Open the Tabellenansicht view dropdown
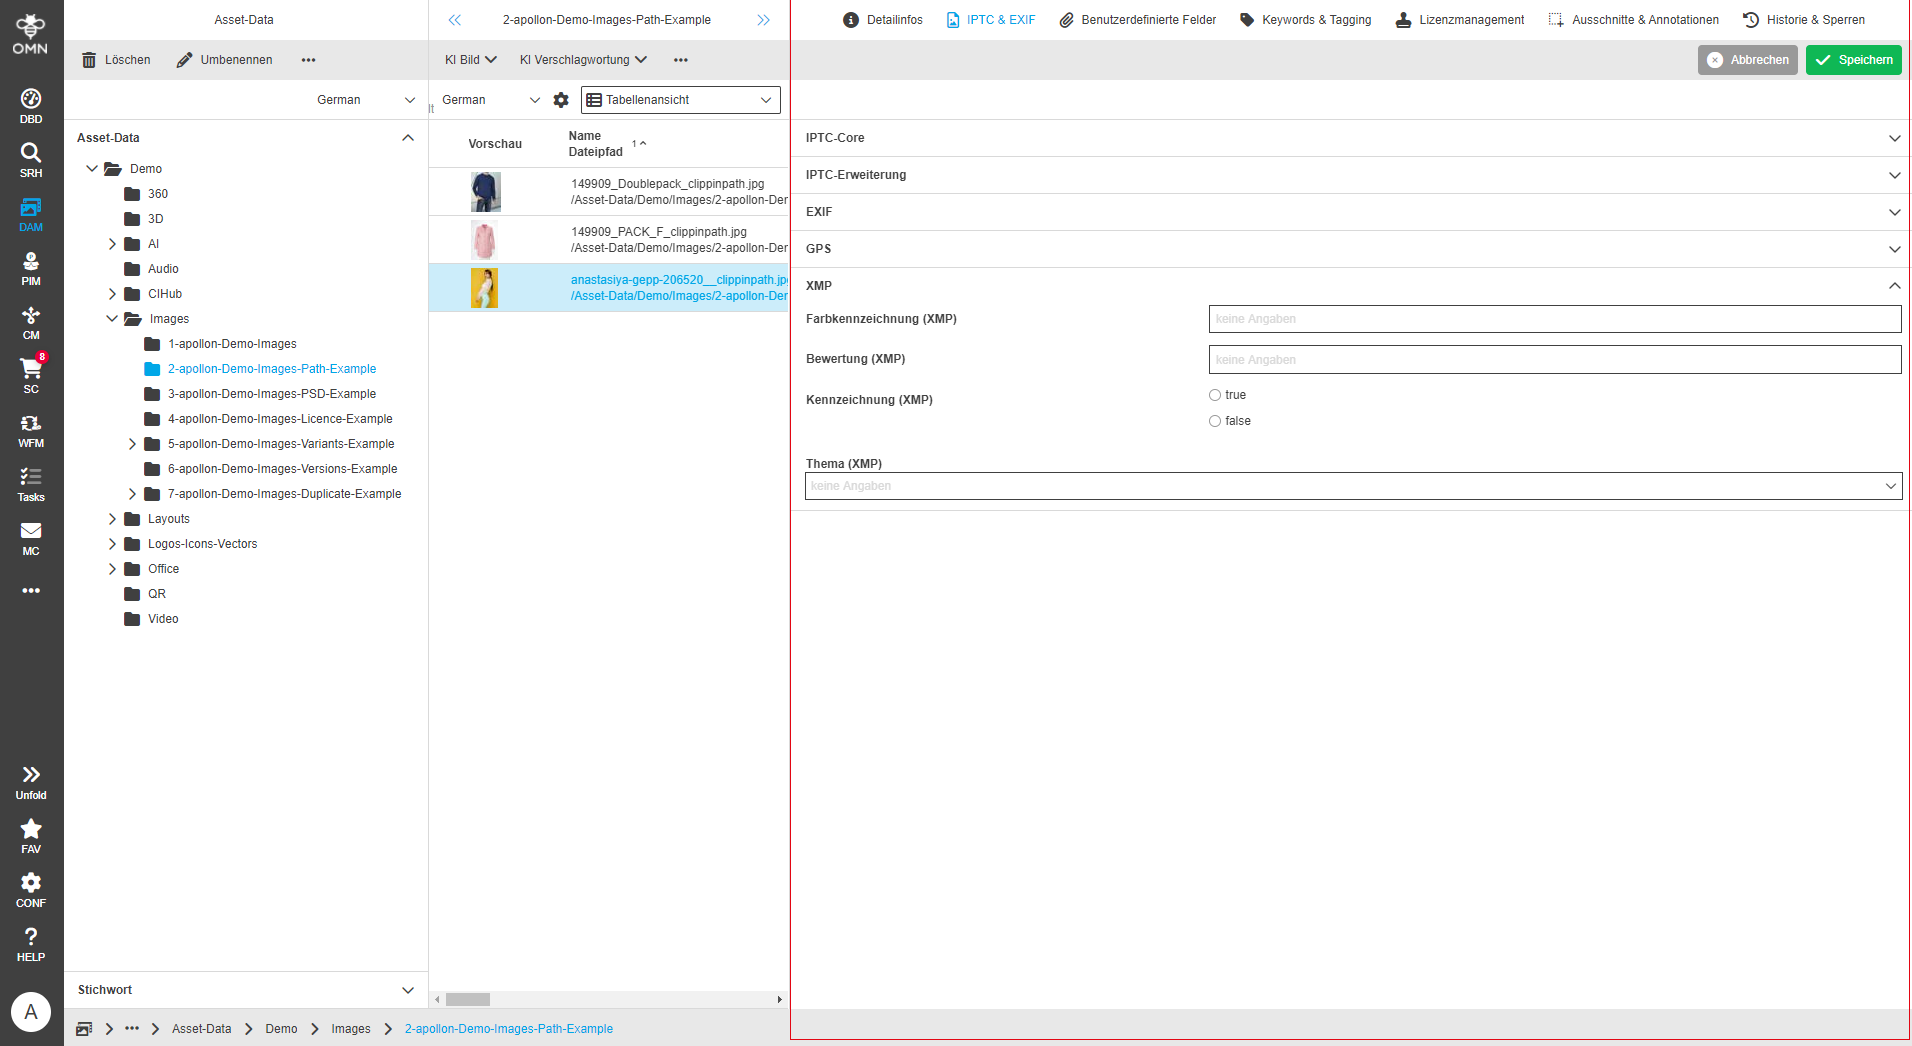1912x1046 pixels. coord(680,100)
